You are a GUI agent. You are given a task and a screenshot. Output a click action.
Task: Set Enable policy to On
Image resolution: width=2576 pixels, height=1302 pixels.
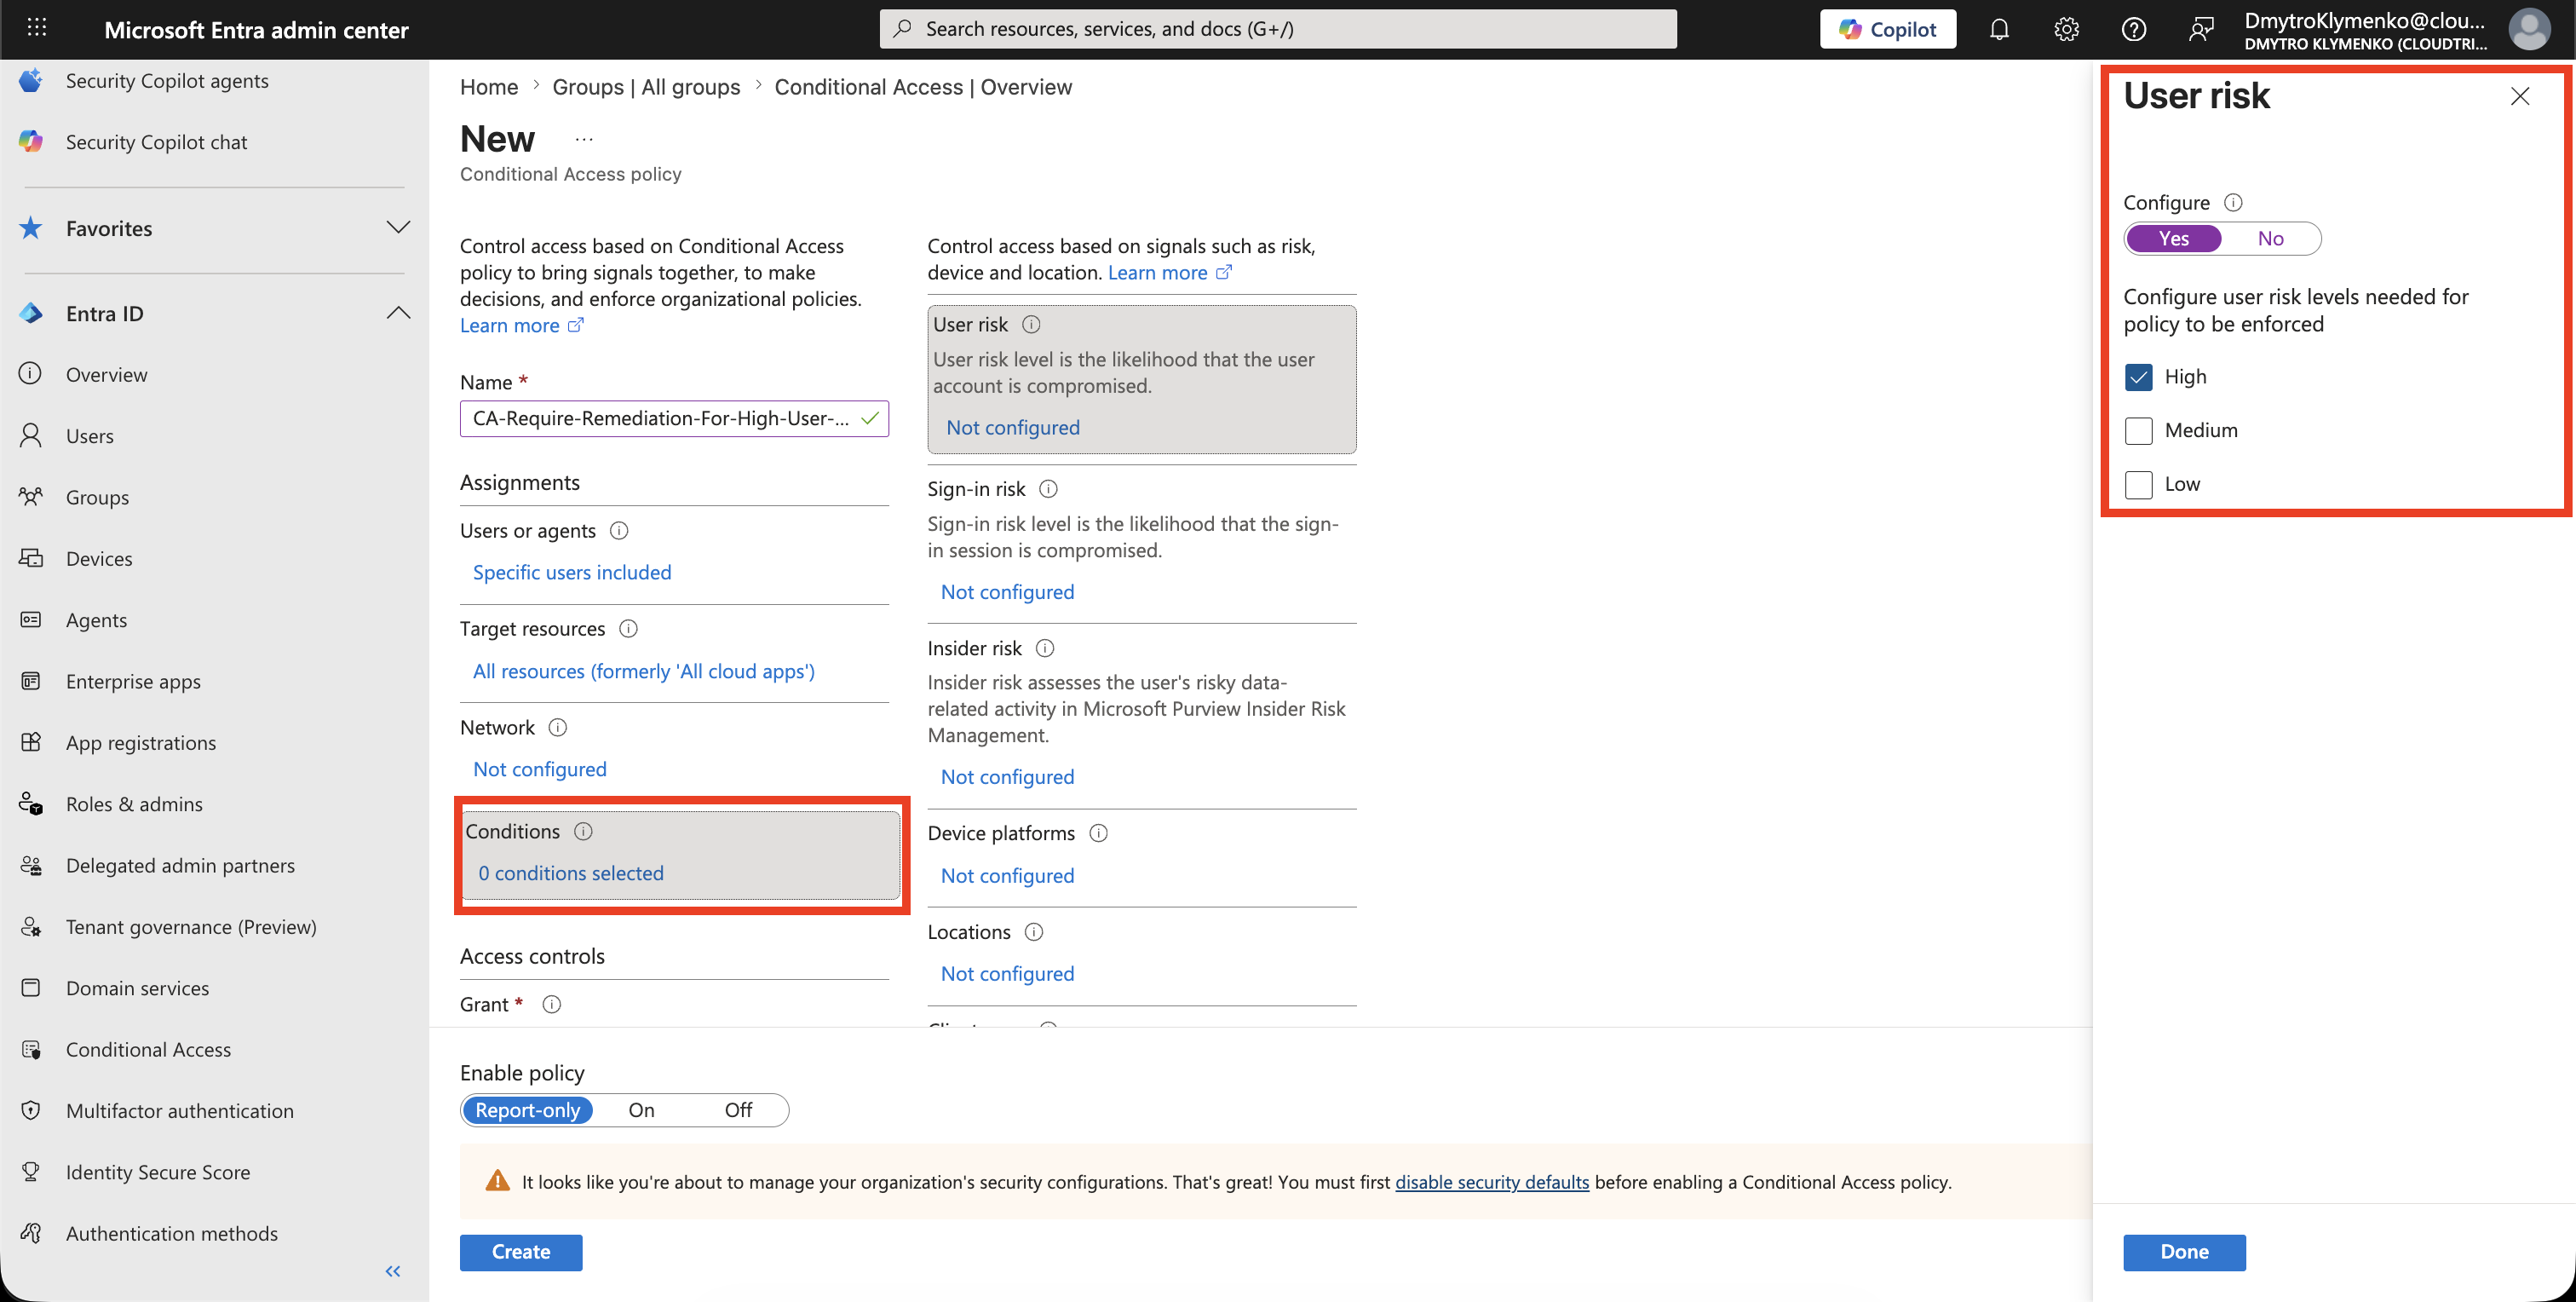tap(641, 1110)
